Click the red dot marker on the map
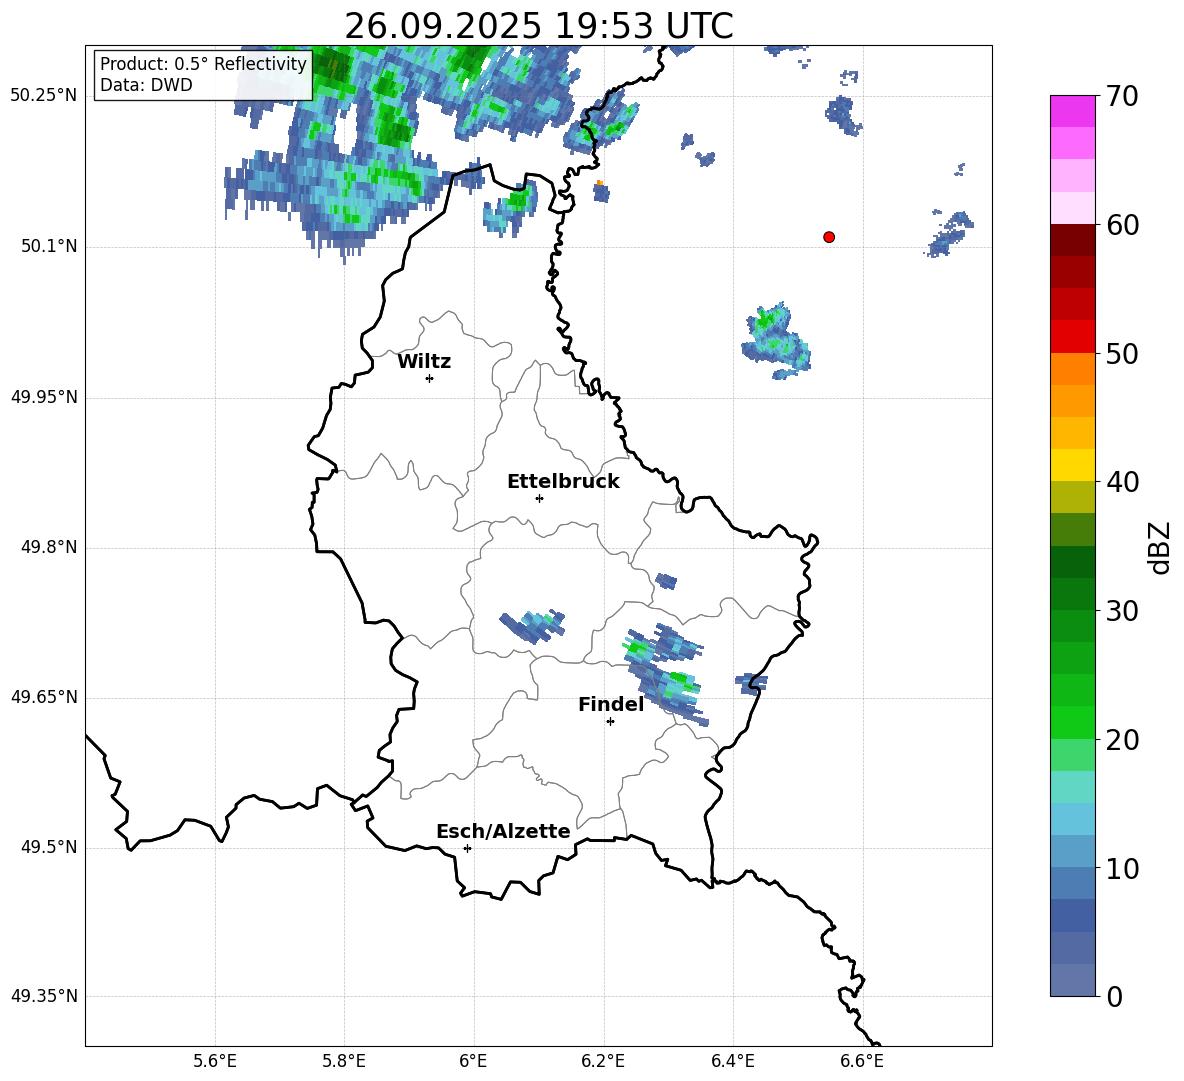 click(x=829, y=237)
